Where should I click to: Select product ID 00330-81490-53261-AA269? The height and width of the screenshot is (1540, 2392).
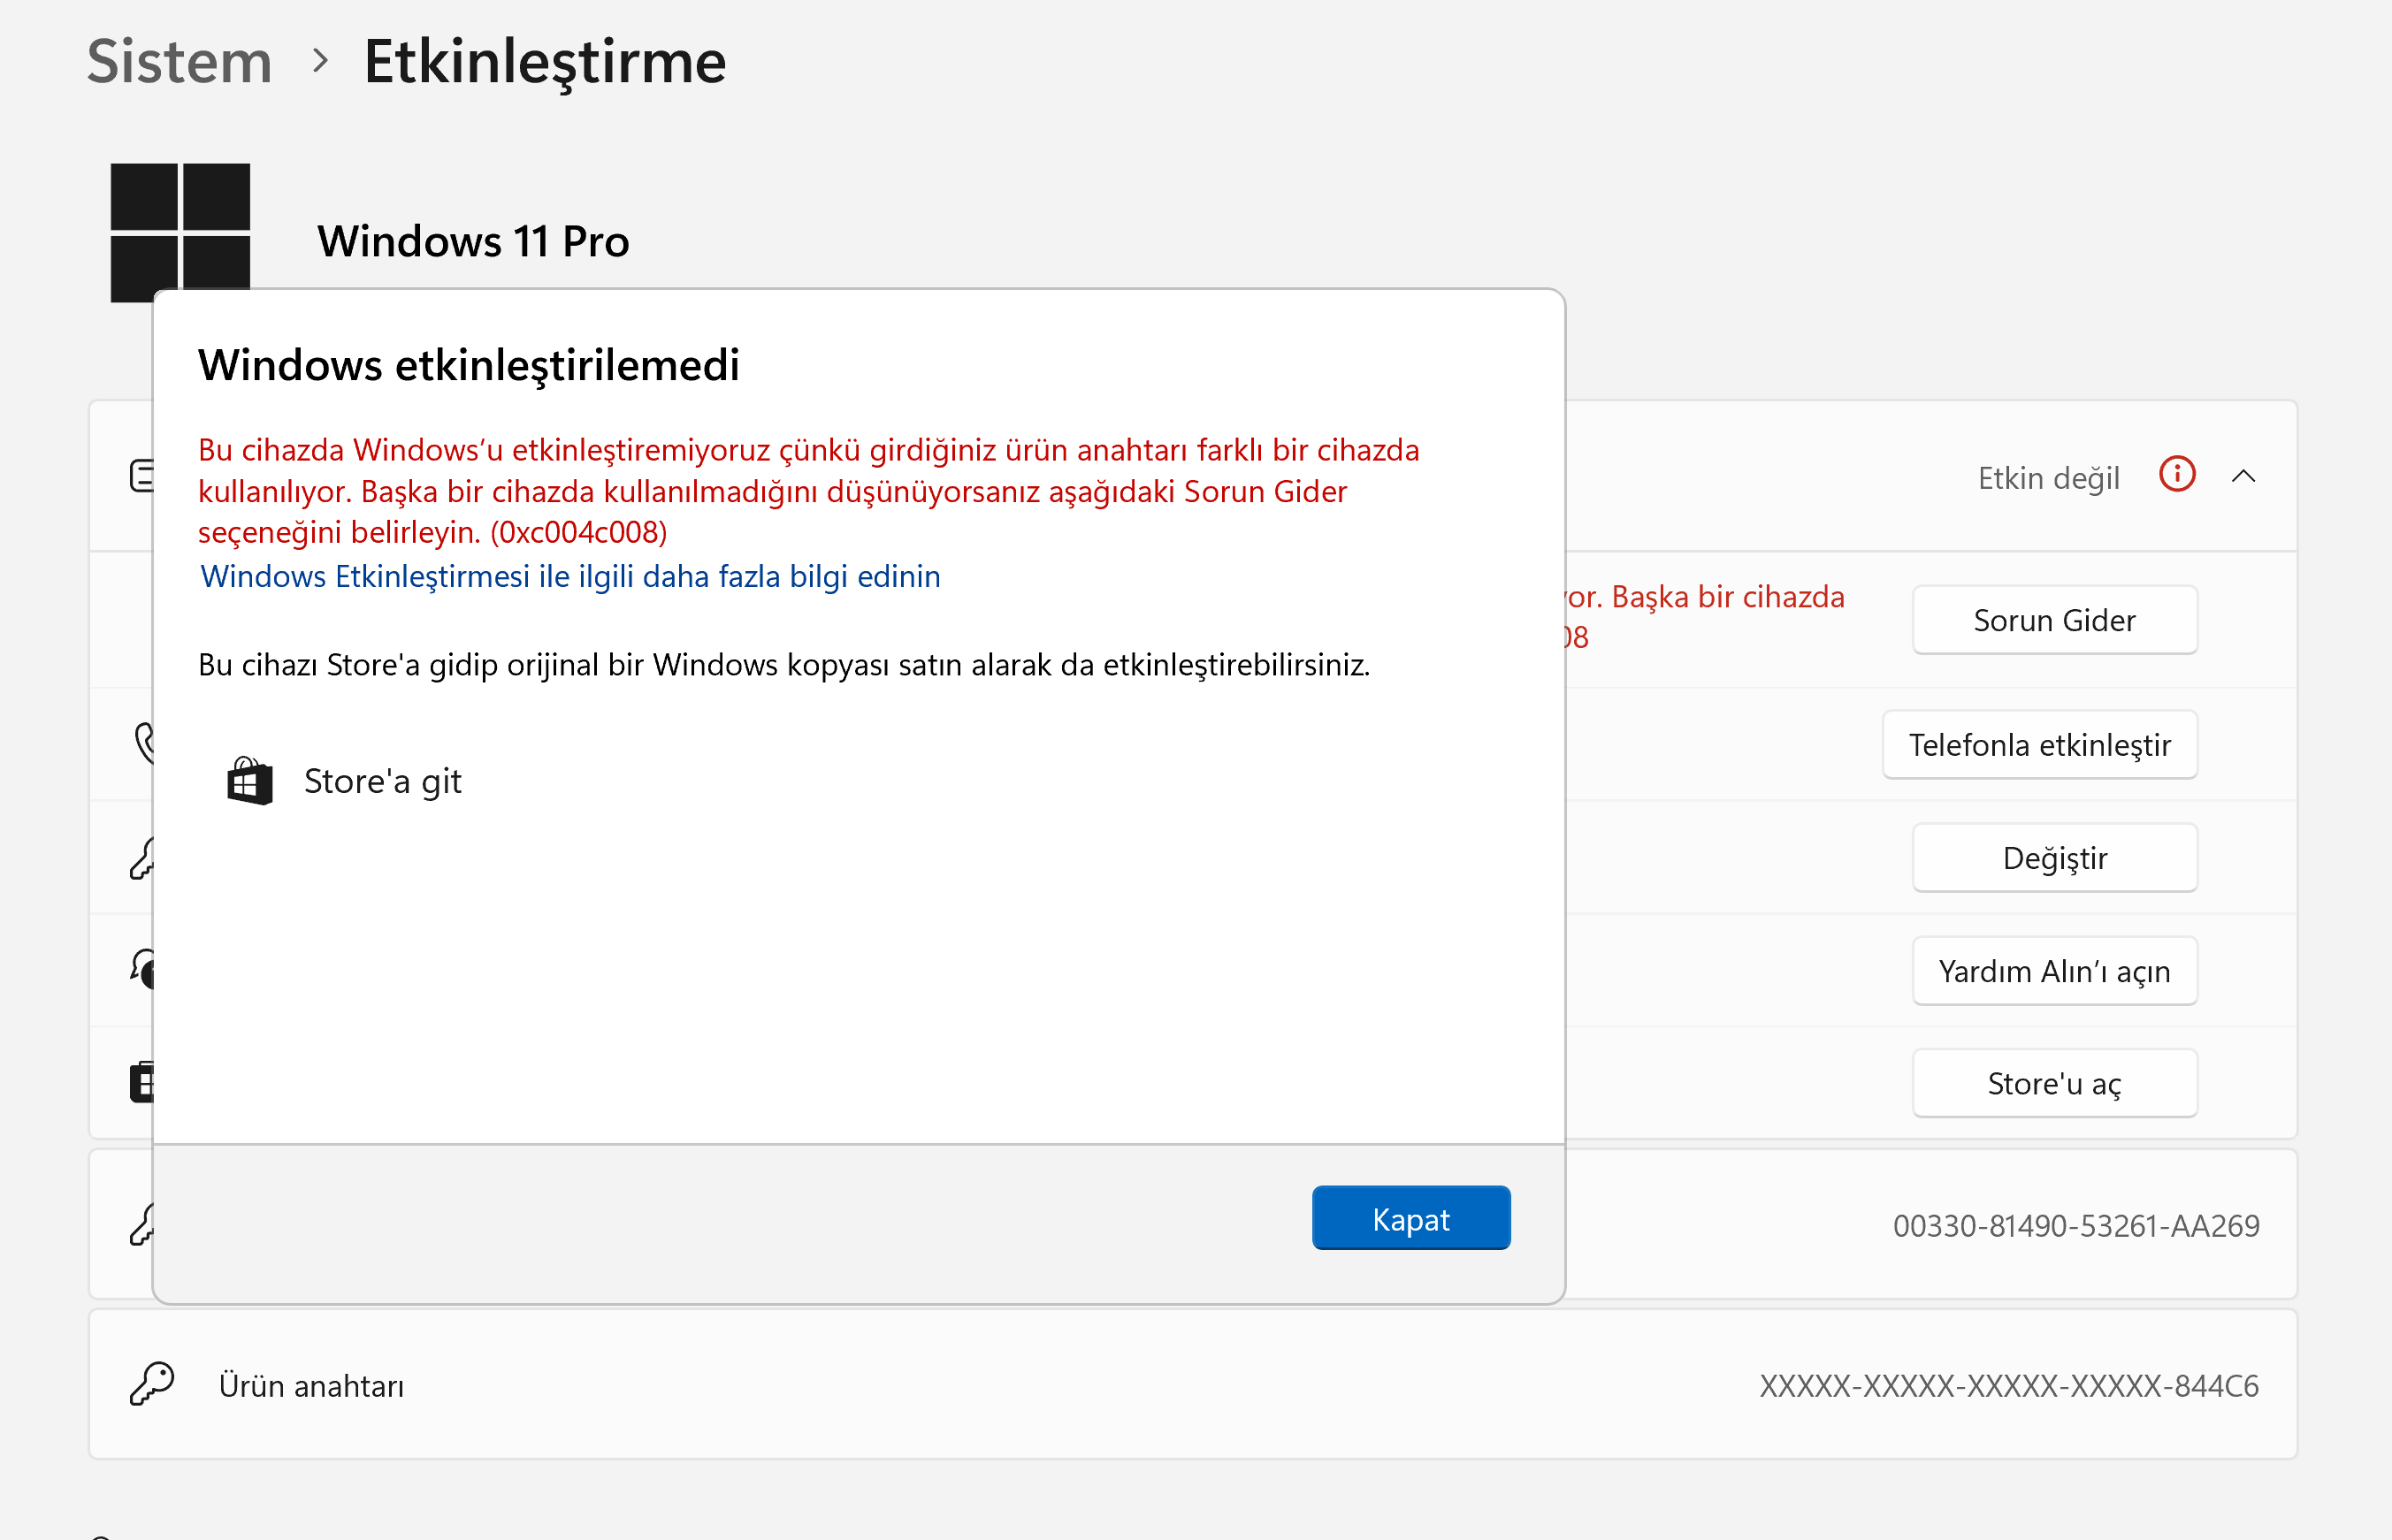(x=2076, y=1225)
